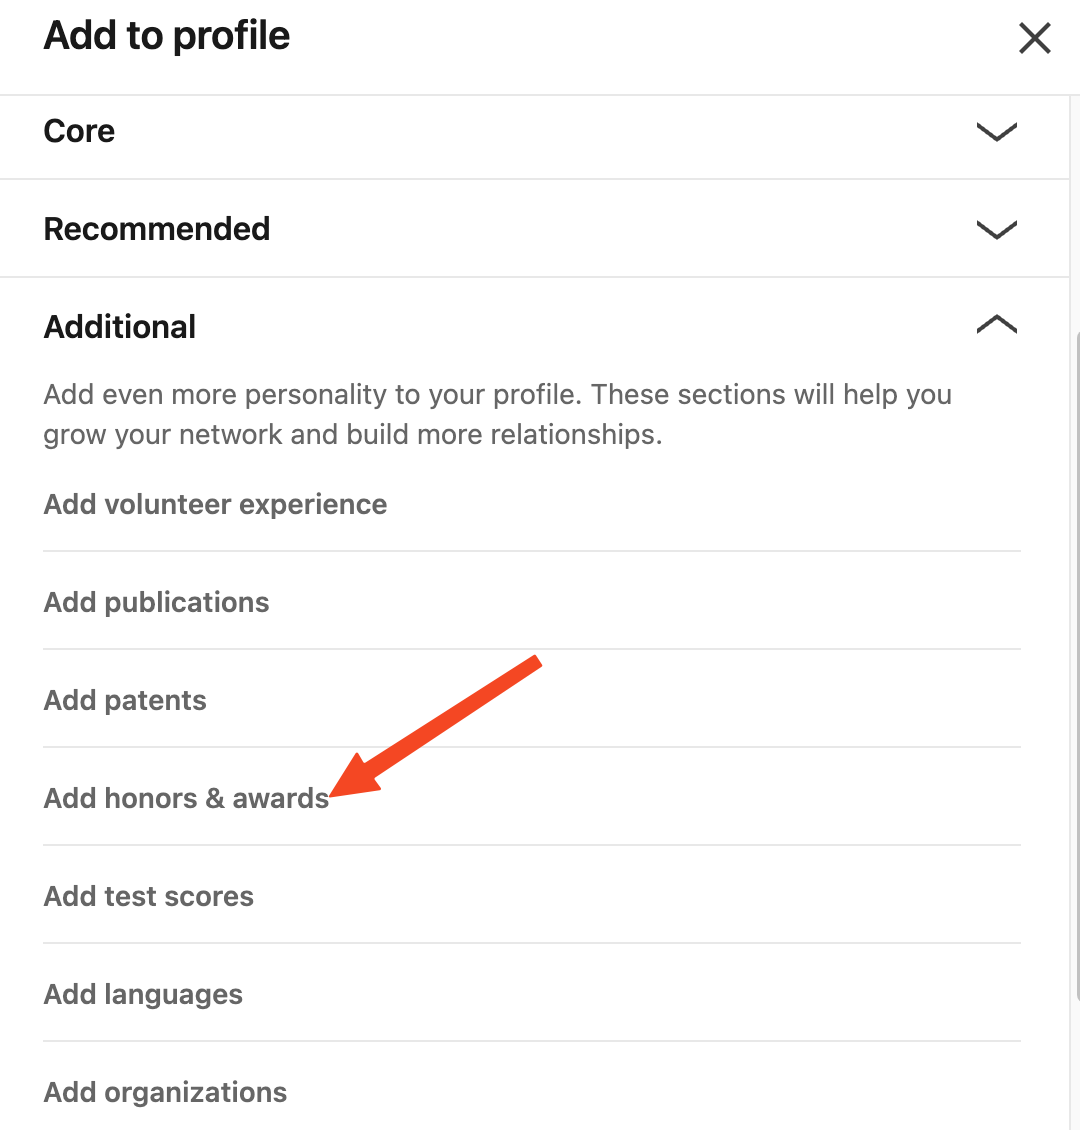Select Add test scores

coord(149,896)
